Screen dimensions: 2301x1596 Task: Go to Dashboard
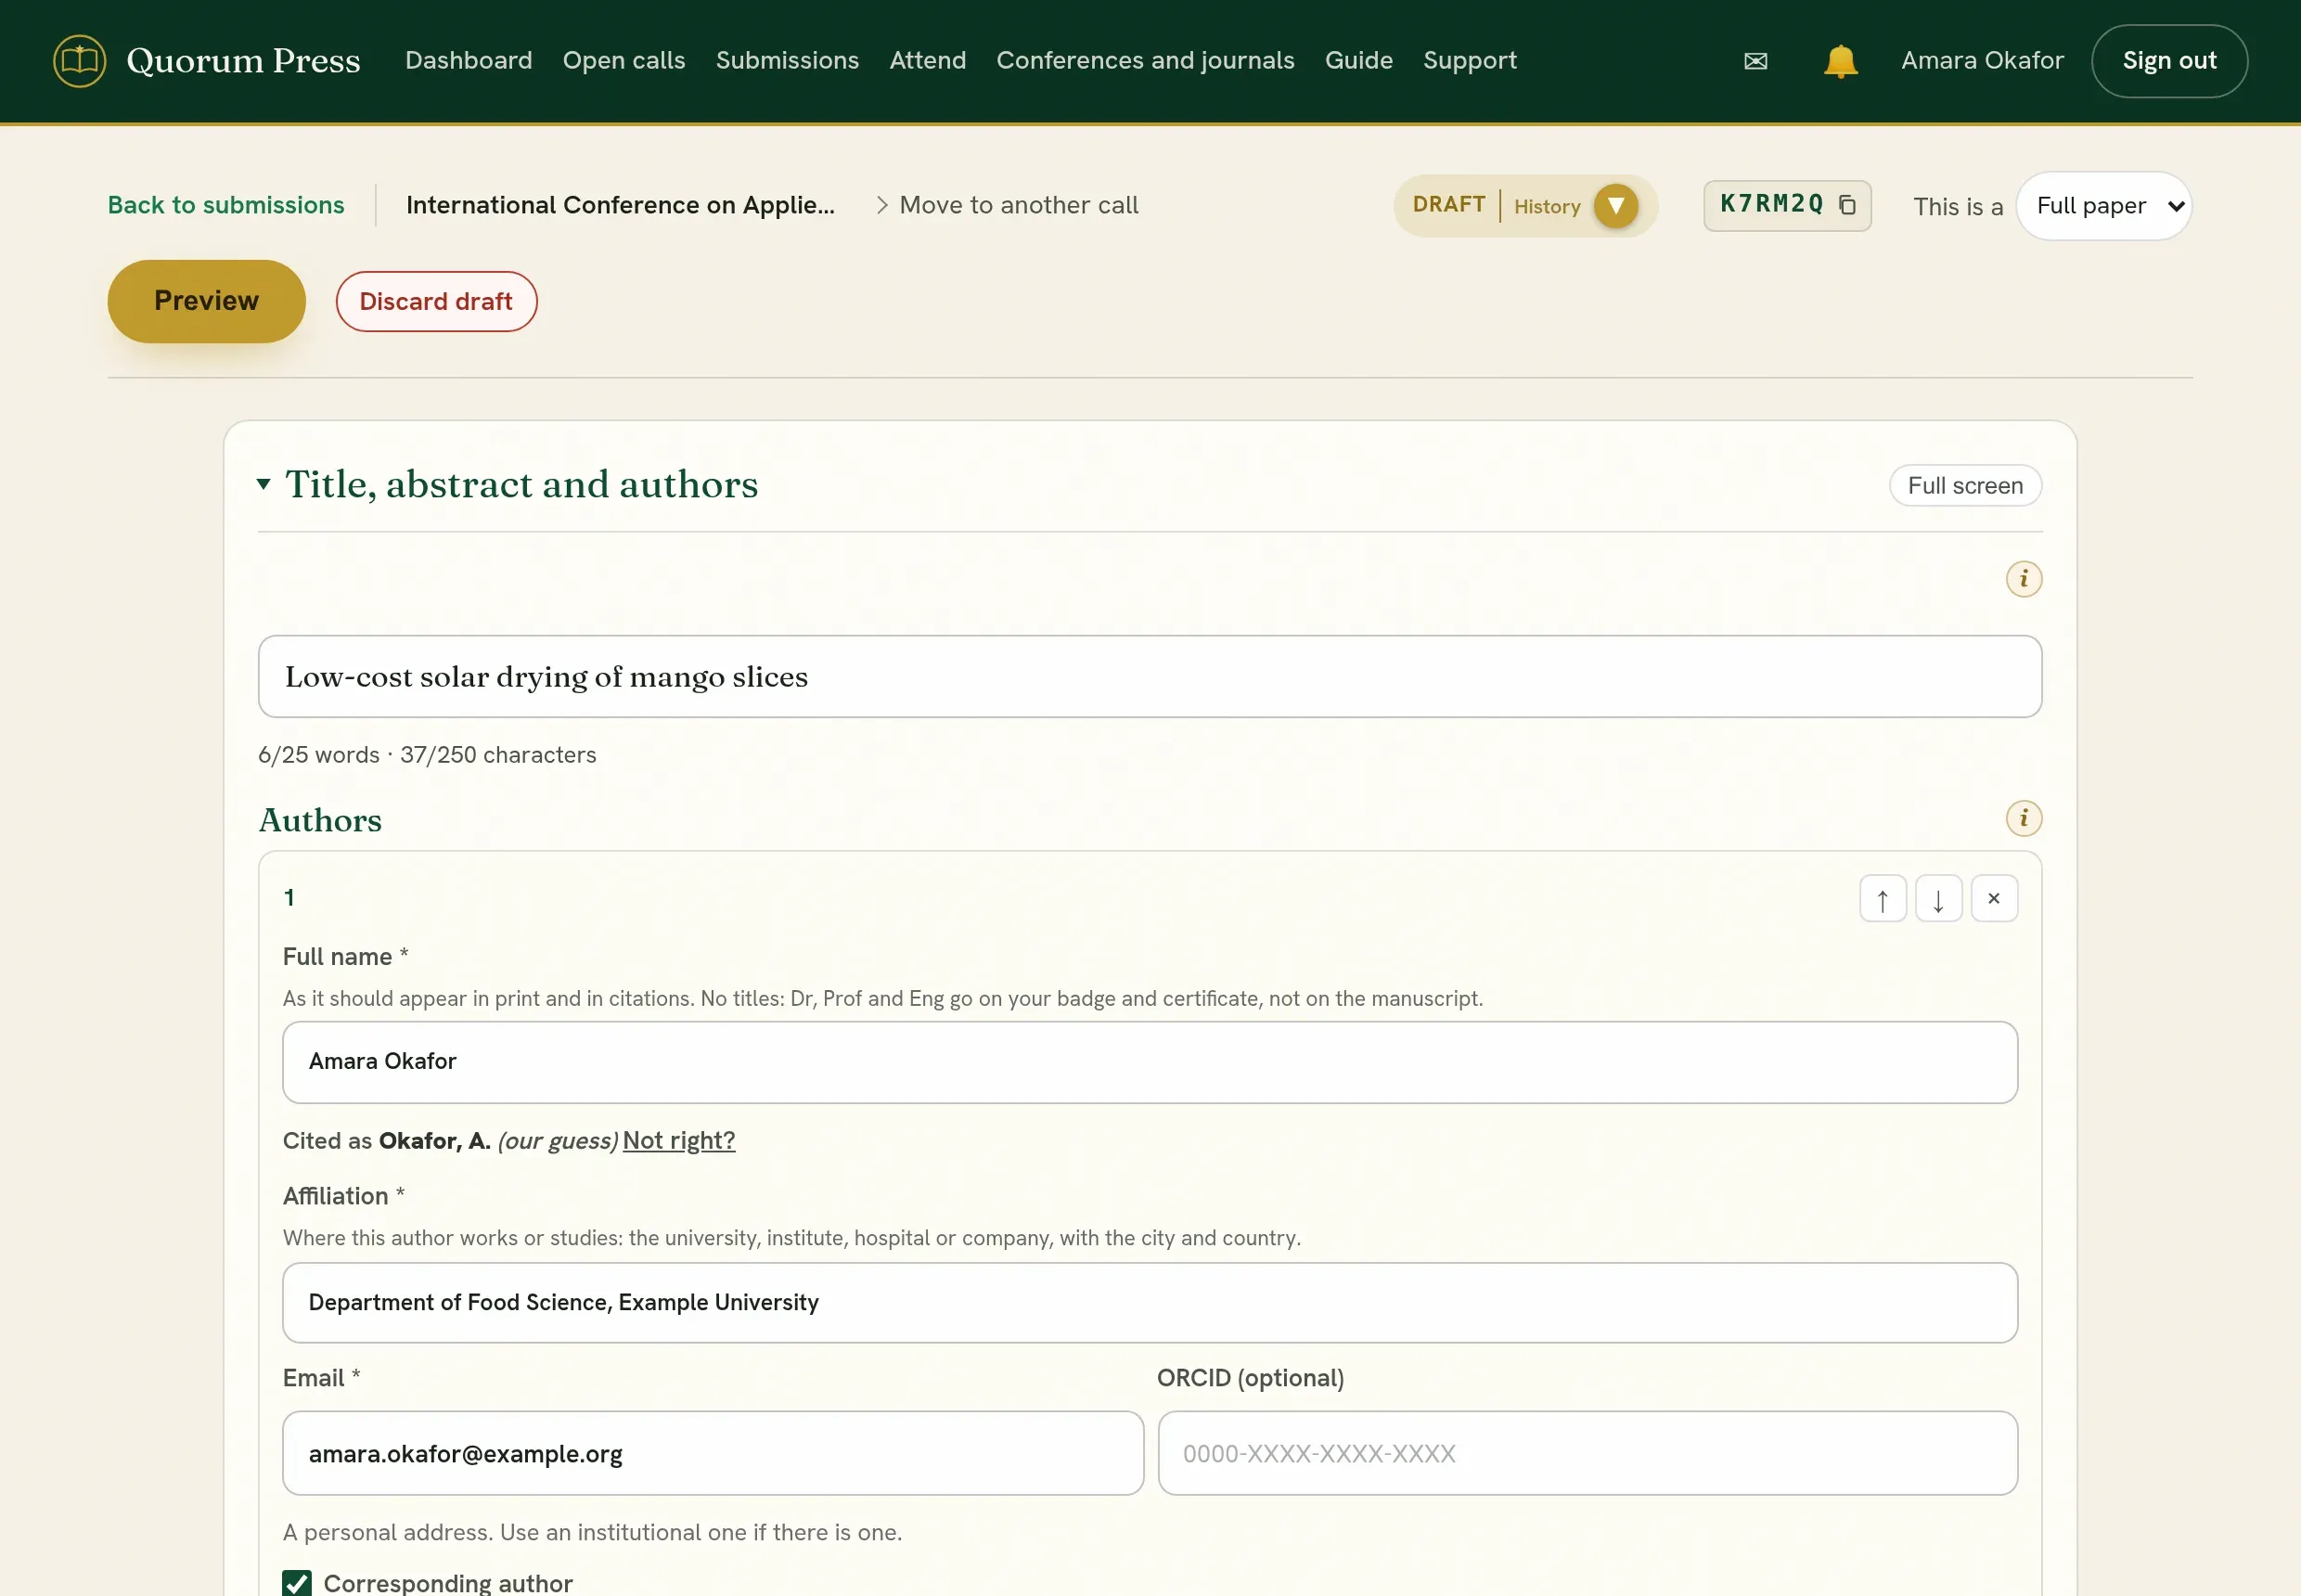[x=468, y=61]
